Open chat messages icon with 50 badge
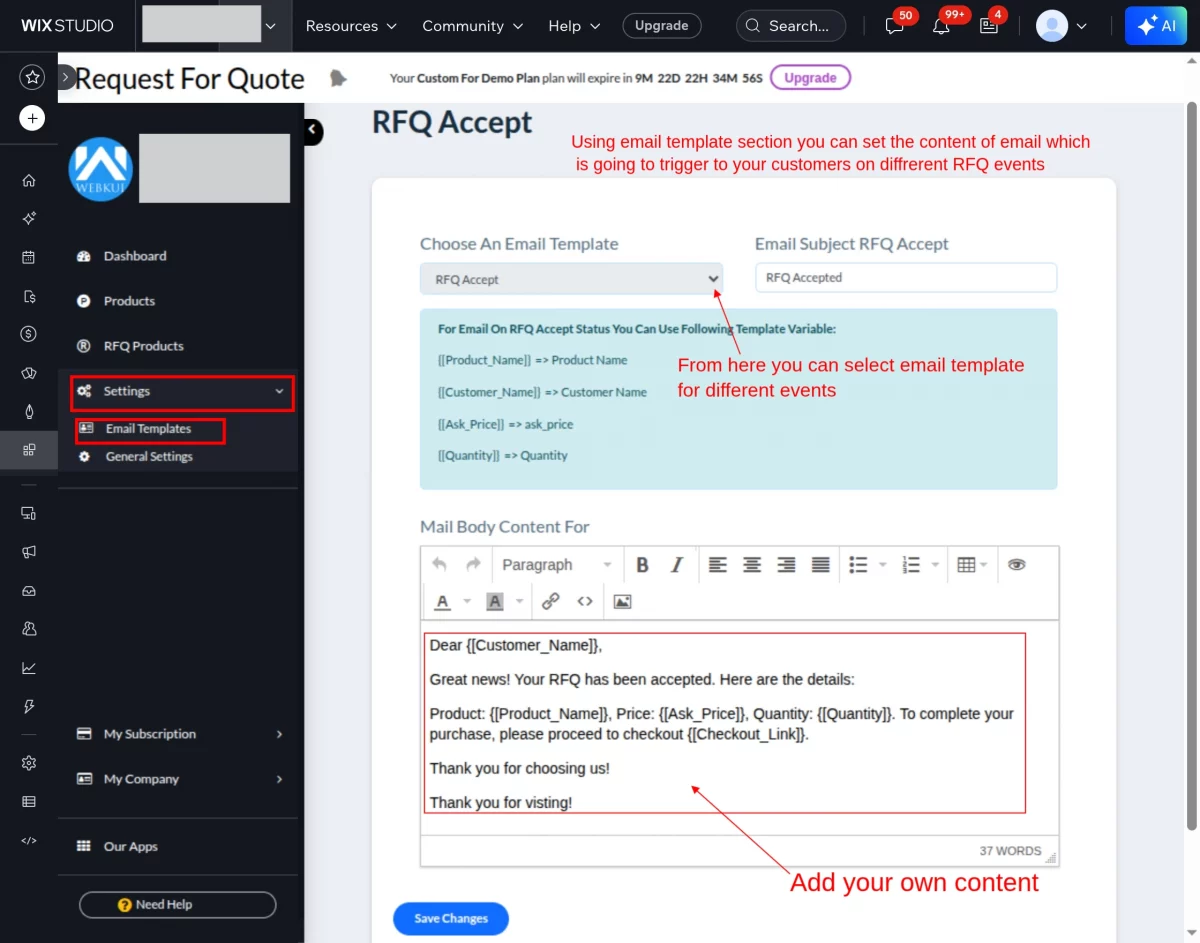 click(x=895, y=26)
